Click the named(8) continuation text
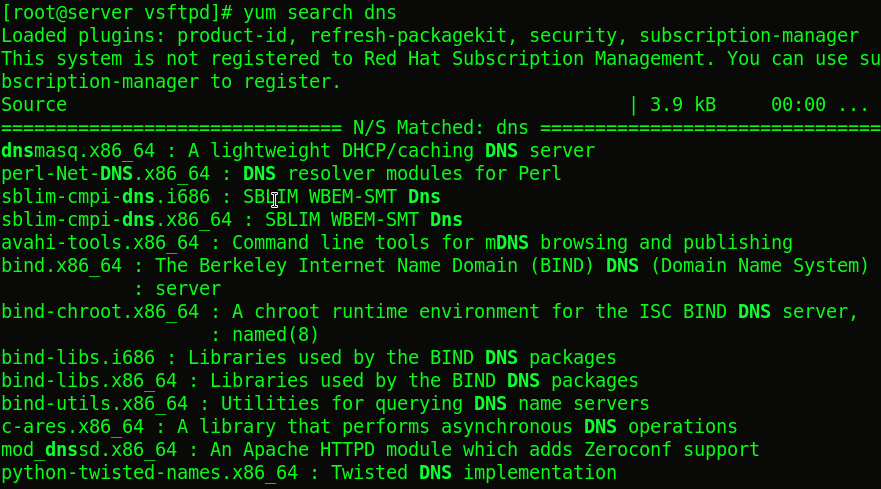 (275, 335)
